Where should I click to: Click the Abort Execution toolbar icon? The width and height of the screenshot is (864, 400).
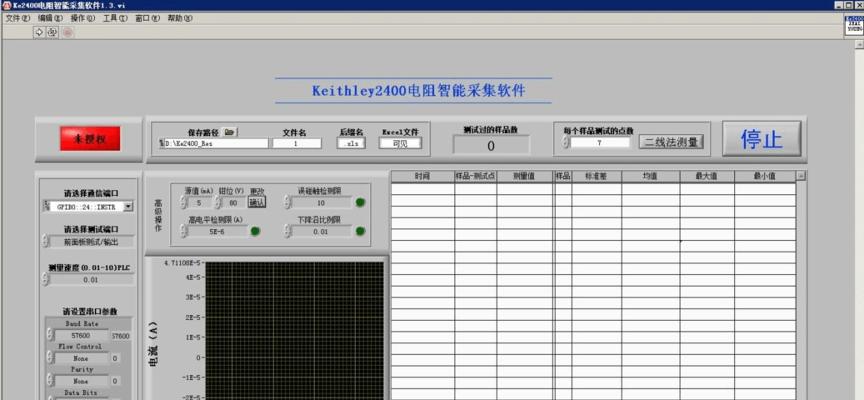tap(68, 33)
